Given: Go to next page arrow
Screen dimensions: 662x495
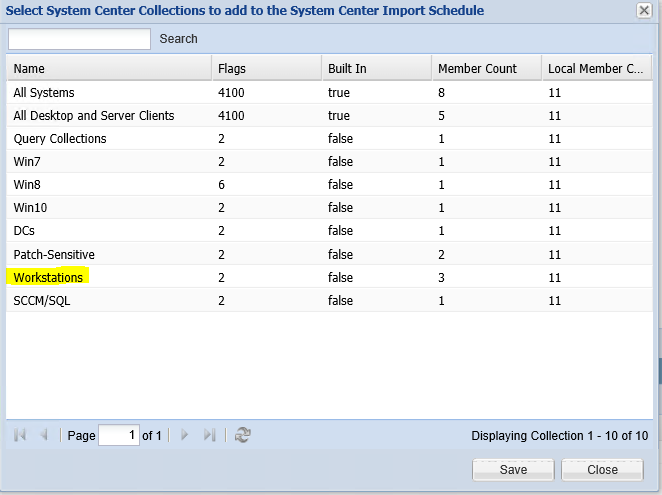Looking at the screenshot, I should (x=184, y=435).
